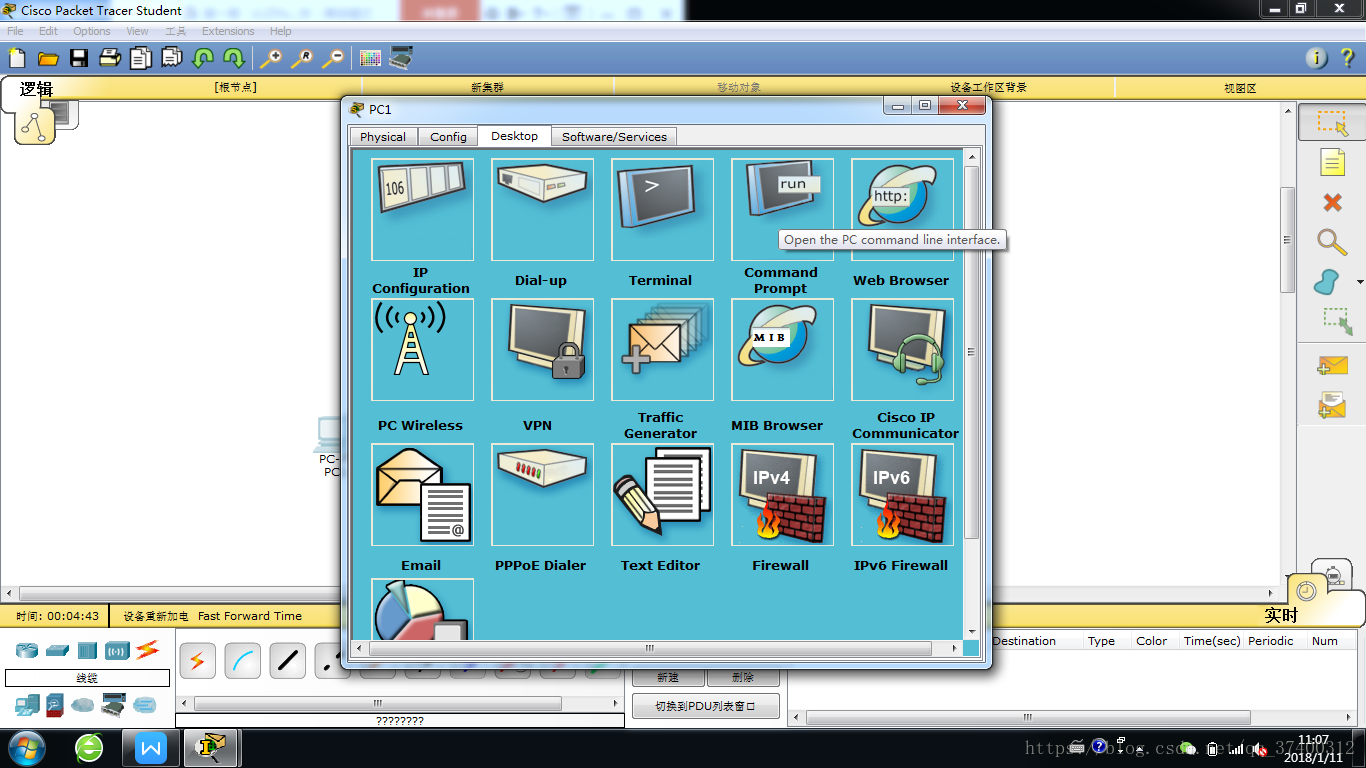Viewport: 1366px width, 768px height.
Task: Open the View menu
Action: pyautogui.click(x=137, y=31)
